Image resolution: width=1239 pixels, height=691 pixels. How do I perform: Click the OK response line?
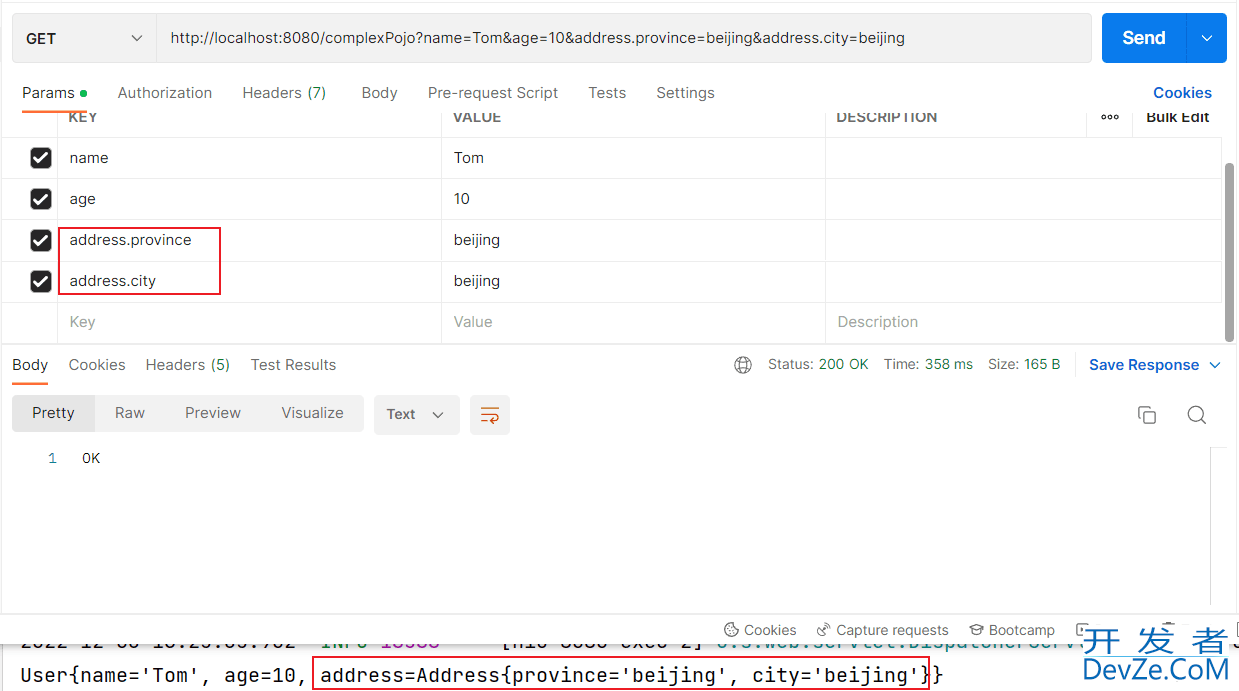click(x=91, y=458)
